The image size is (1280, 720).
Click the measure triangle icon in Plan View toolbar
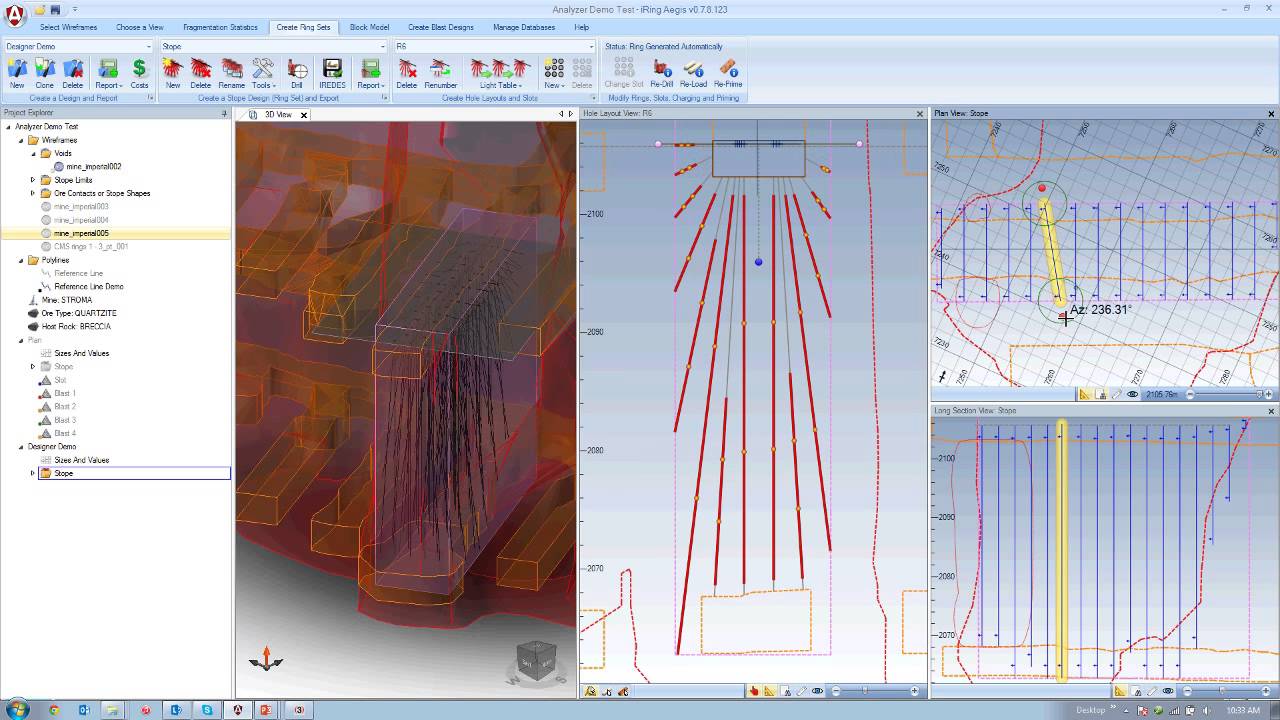pos(1086,395)
